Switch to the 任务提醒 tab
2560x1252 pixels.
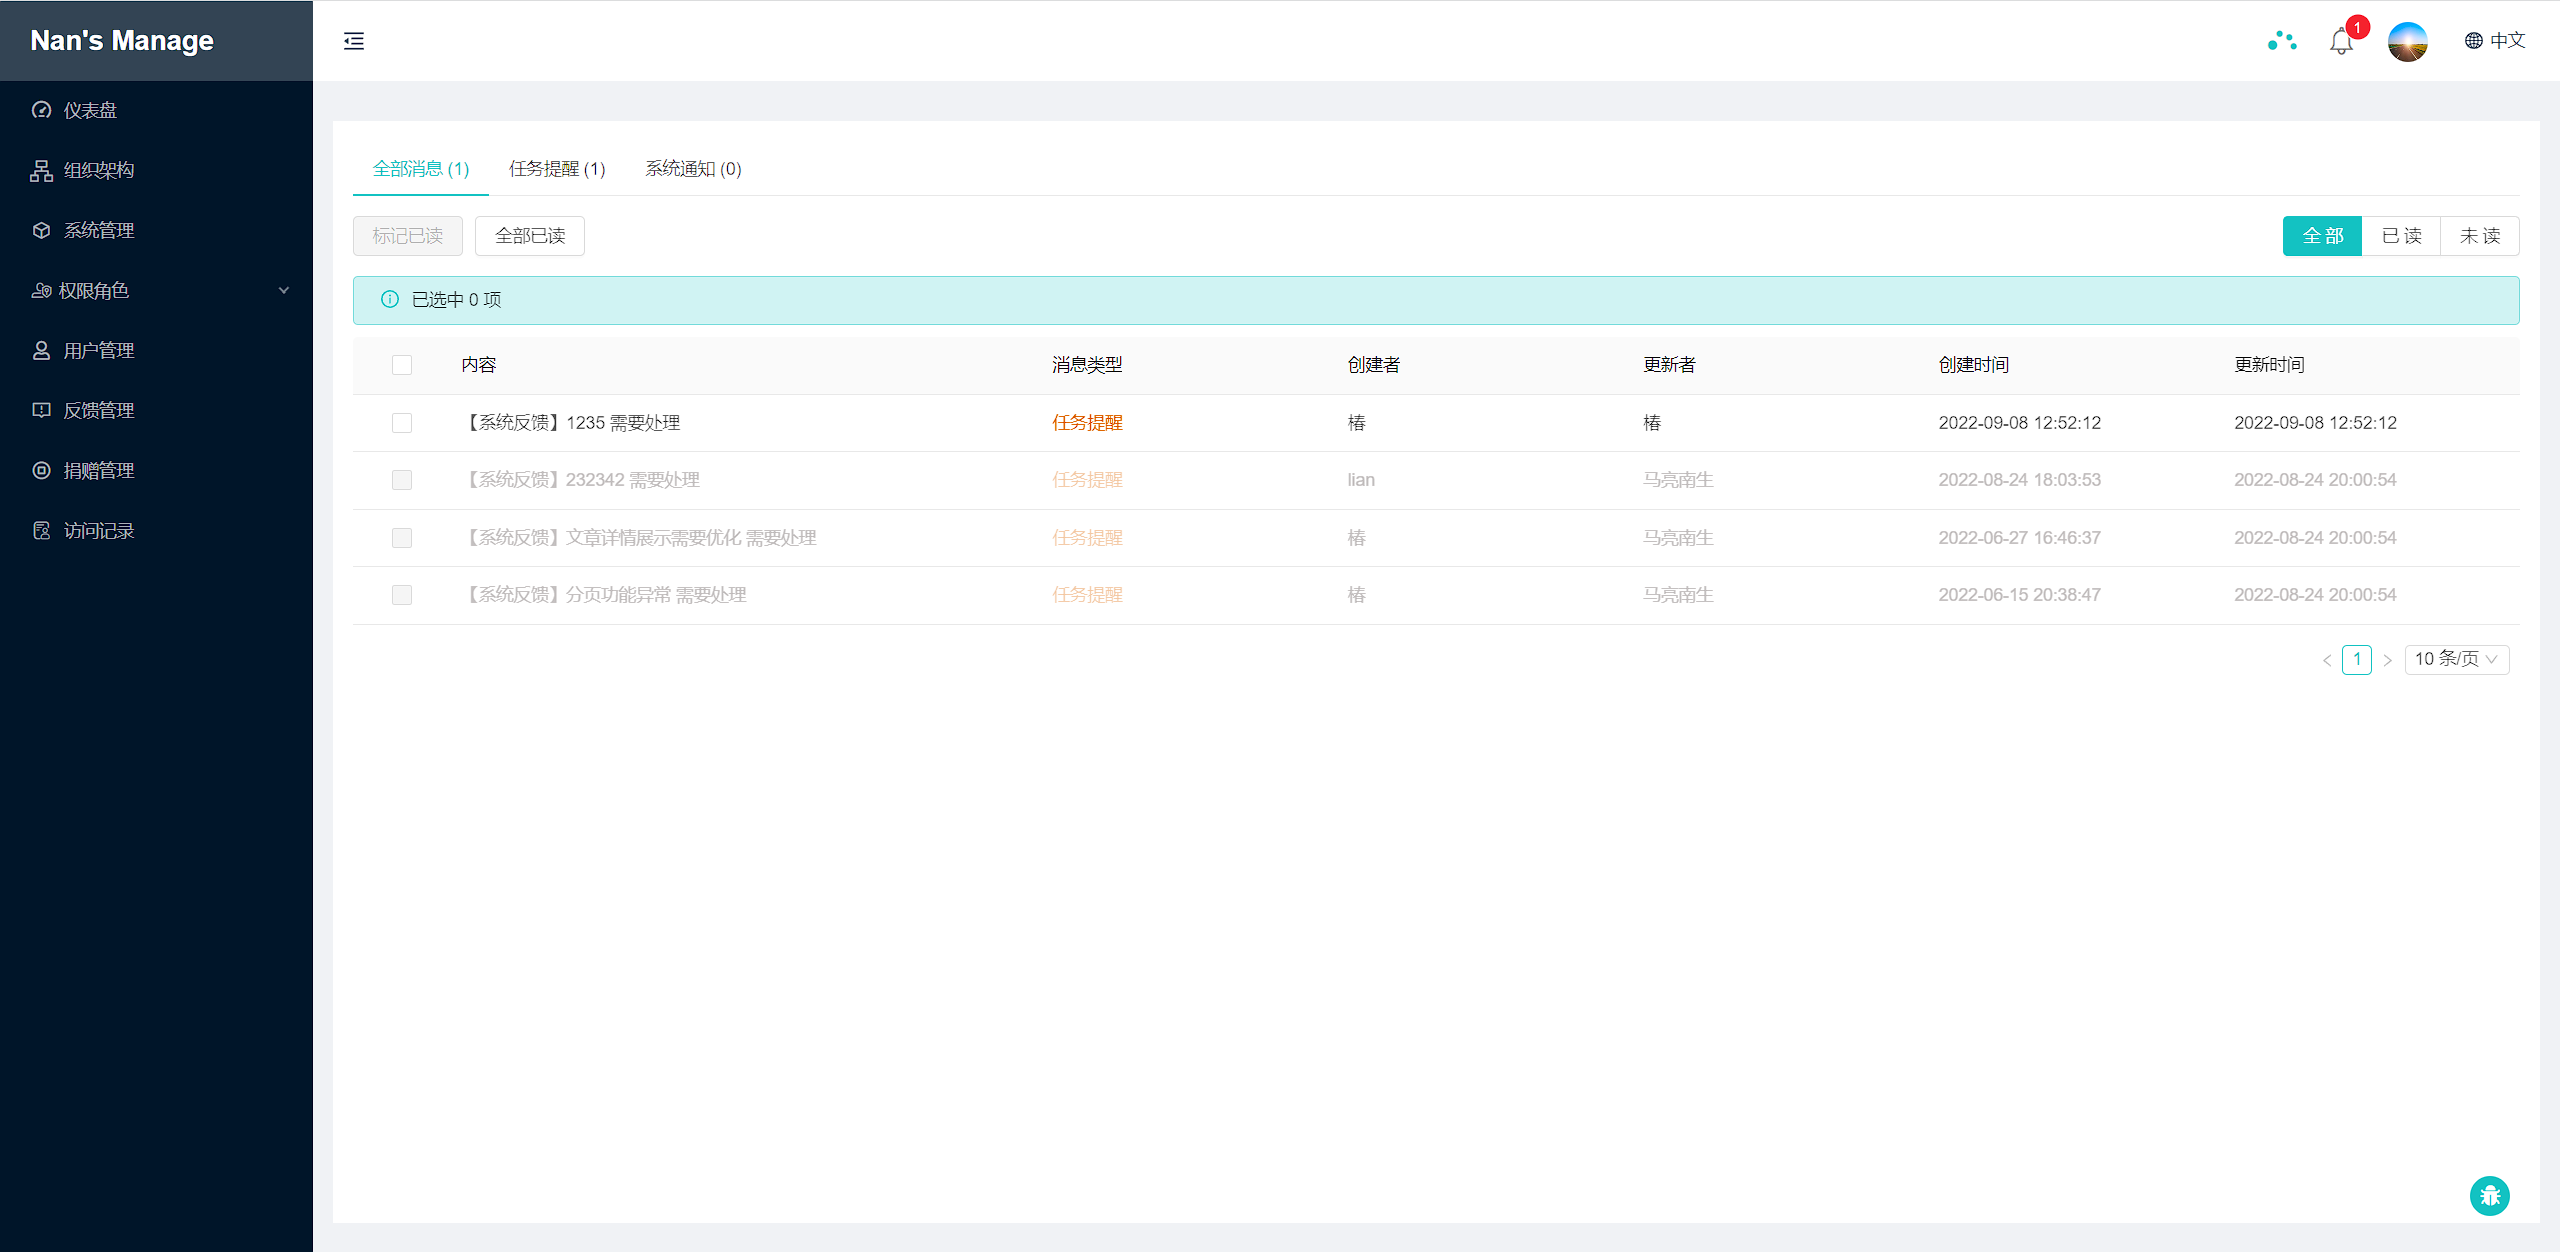[557, 168]
